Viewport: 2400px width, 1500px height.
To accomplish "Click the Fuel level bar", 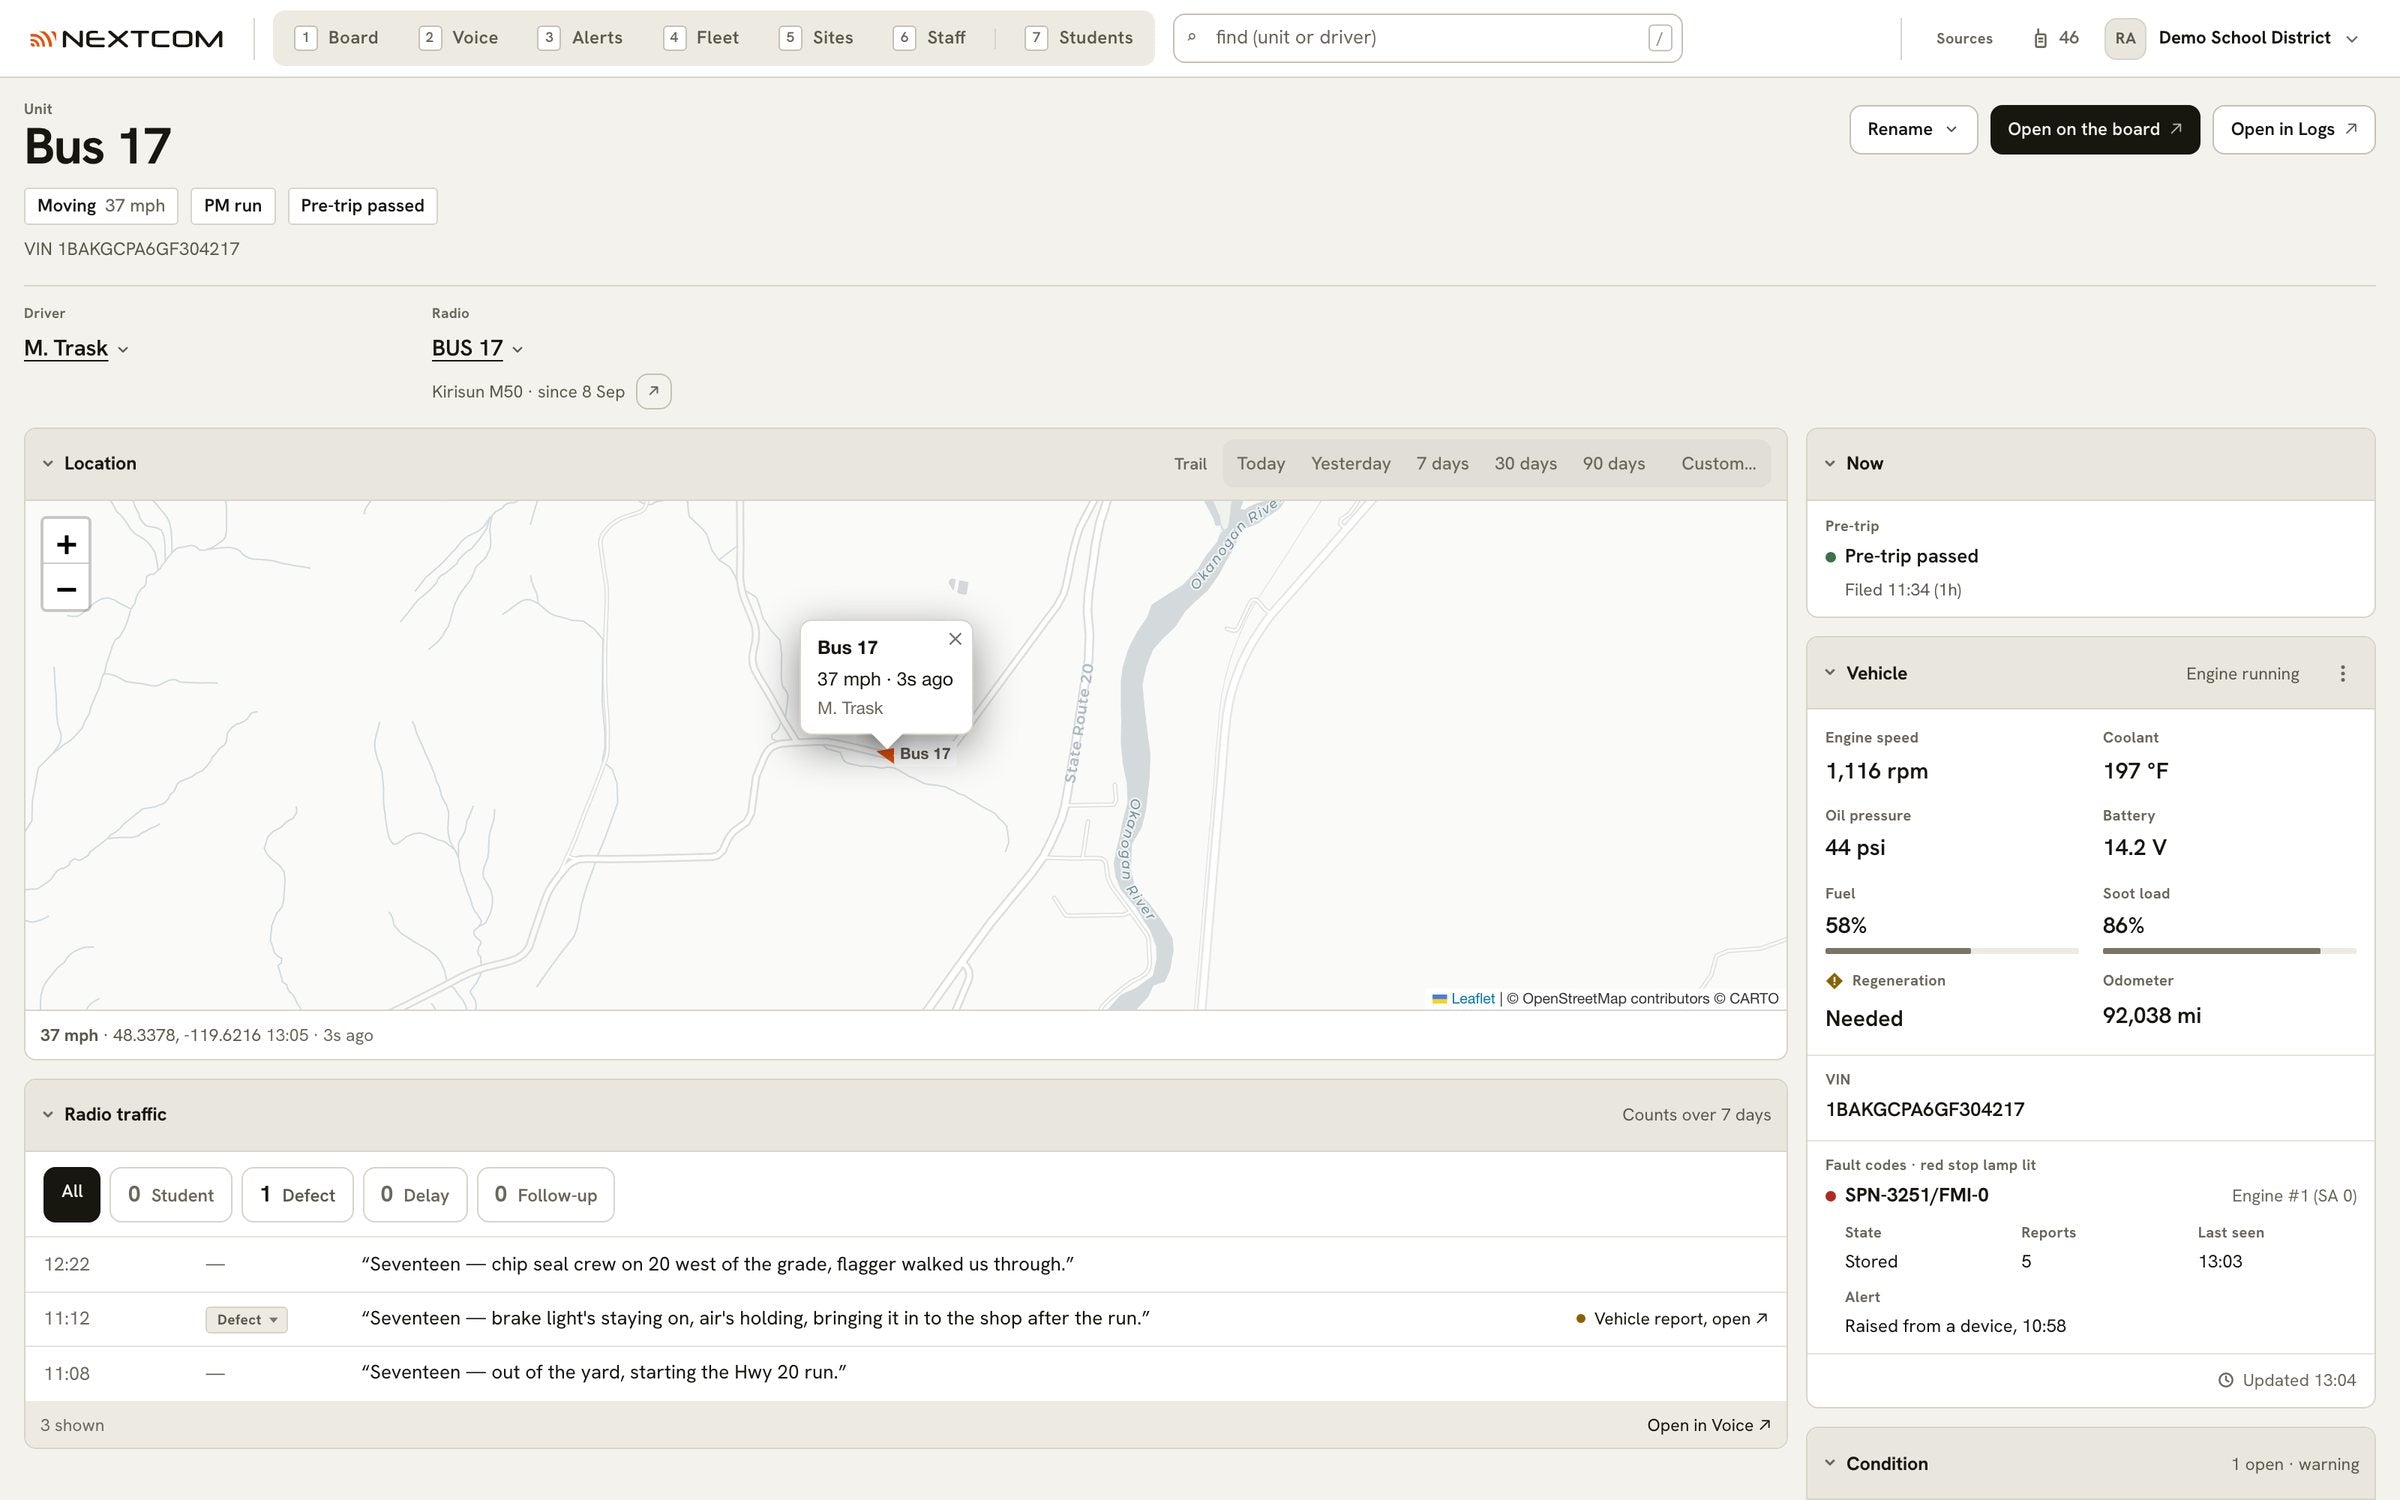I will [1951, 950].
